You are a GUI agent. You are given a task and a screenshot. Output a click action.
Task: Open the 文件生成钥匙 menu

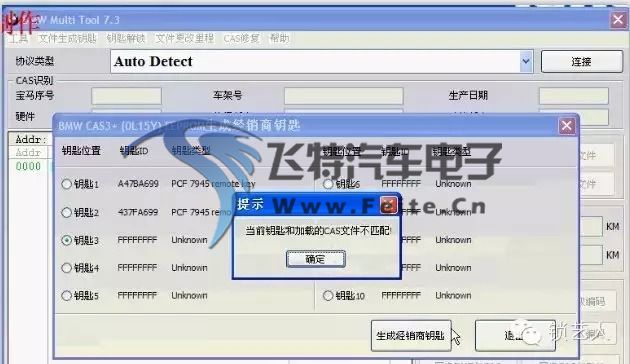click(67, 39)
